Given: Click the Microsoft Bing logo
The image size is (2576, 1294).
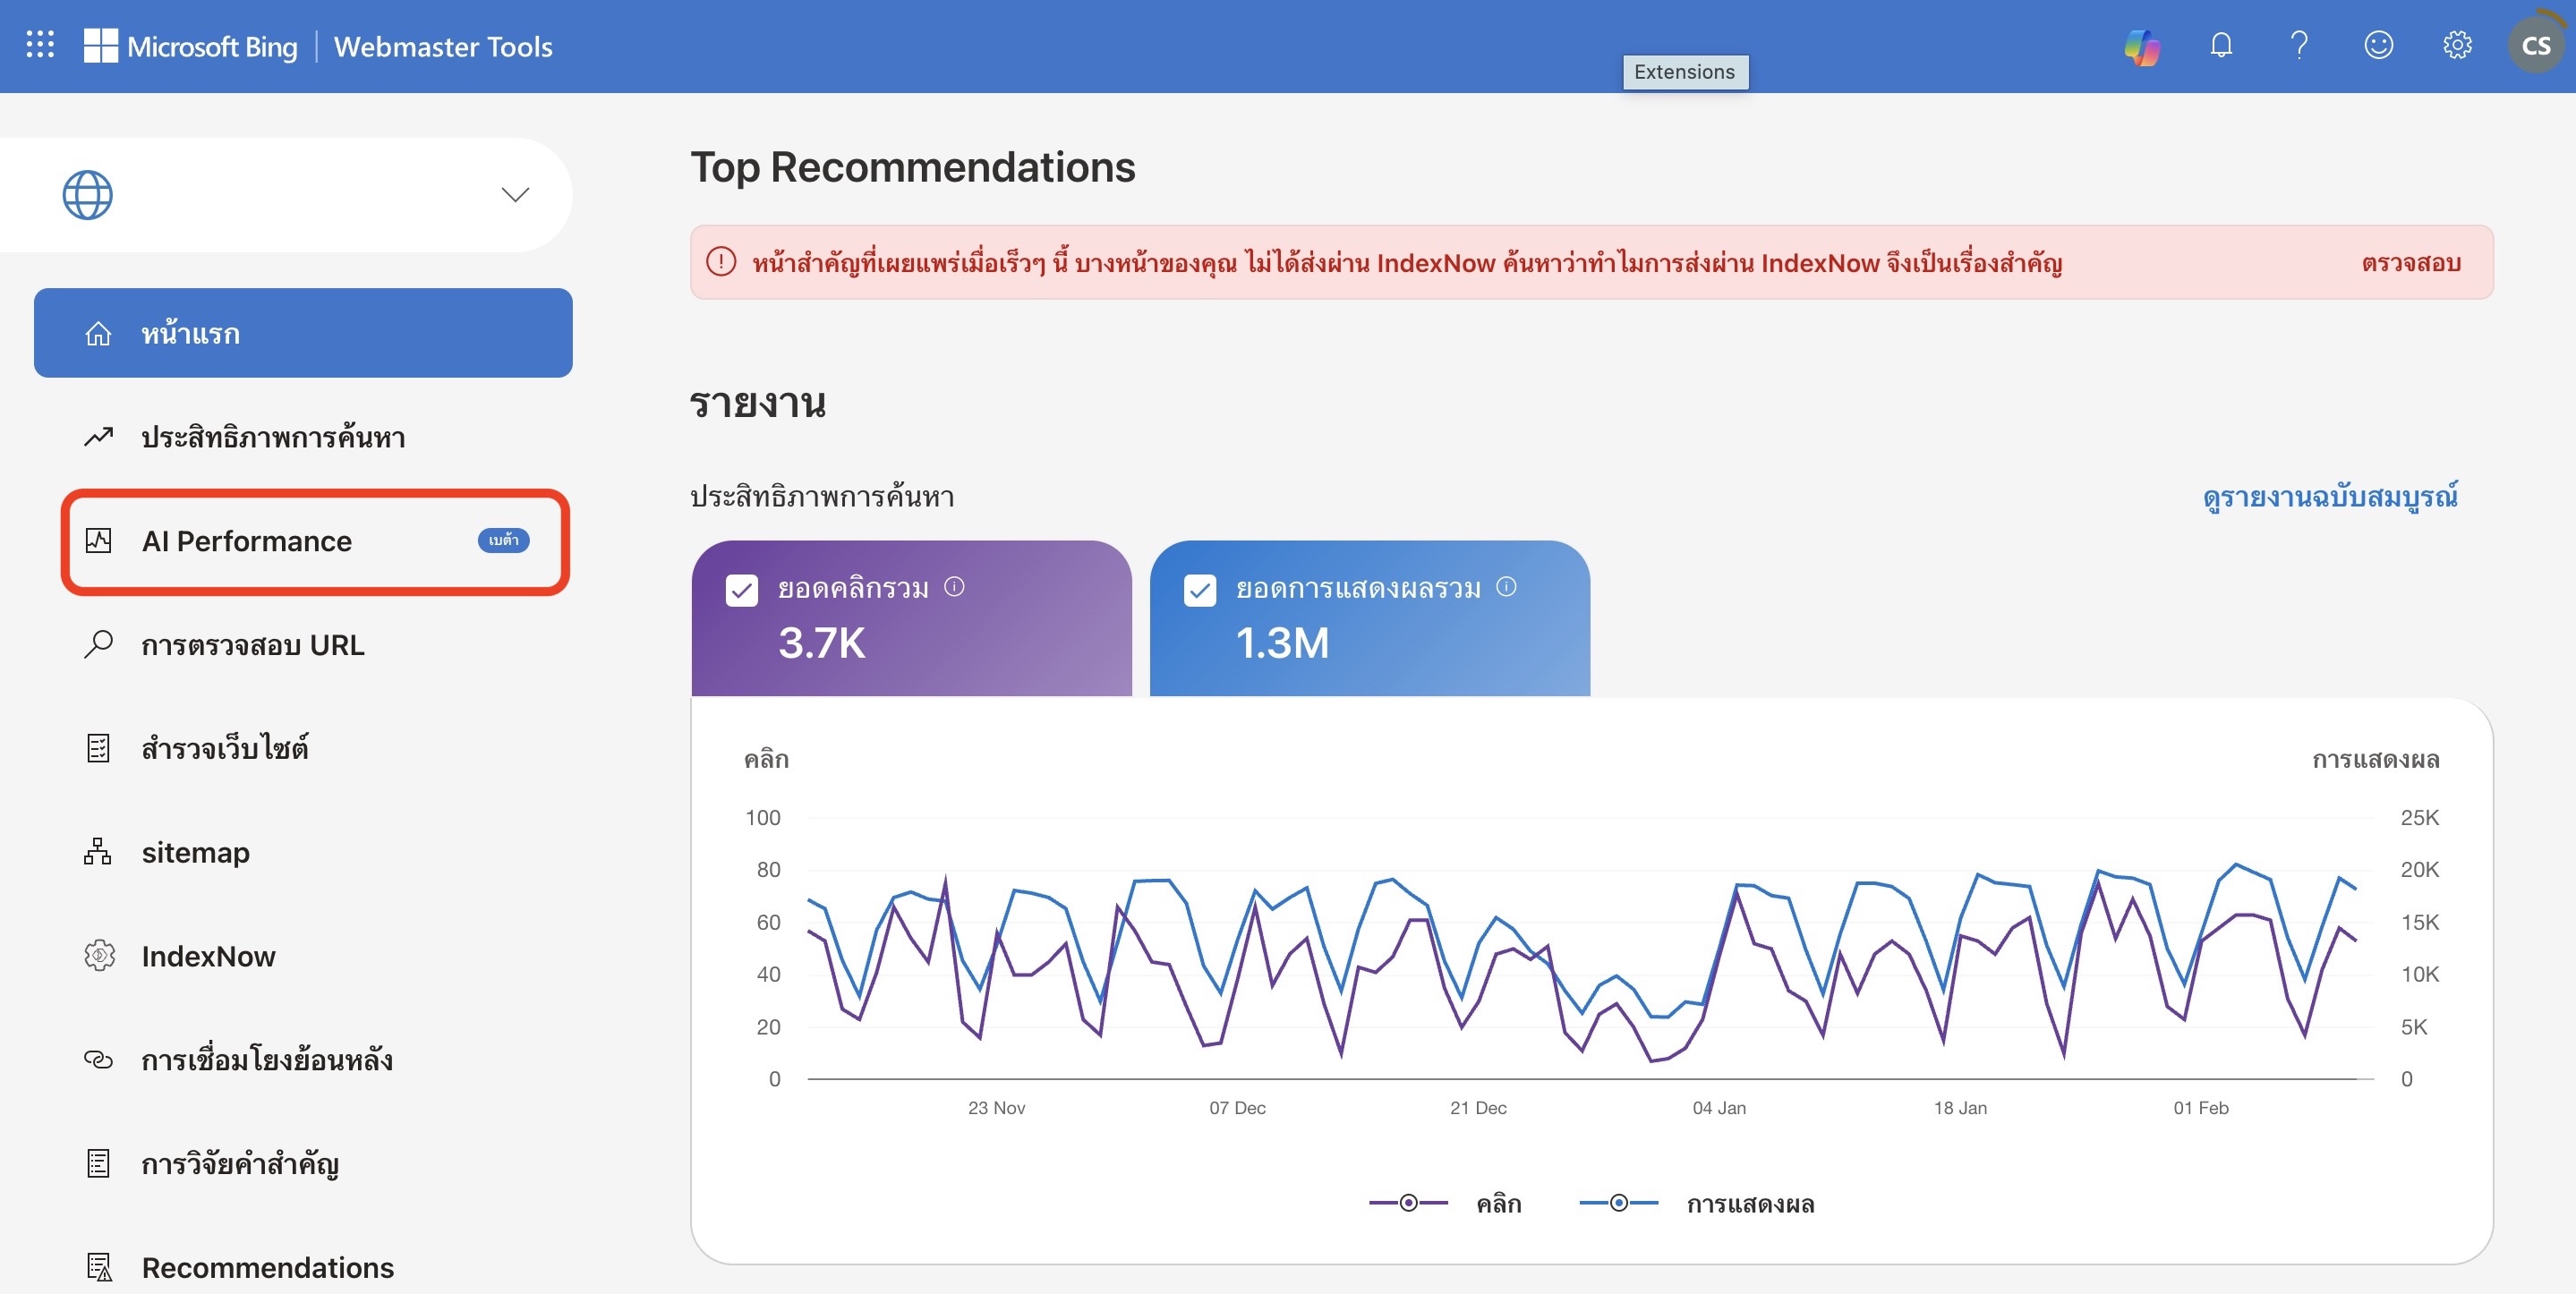Looking at the screenshot, I should pyautogui.click(x=191, y=46).
